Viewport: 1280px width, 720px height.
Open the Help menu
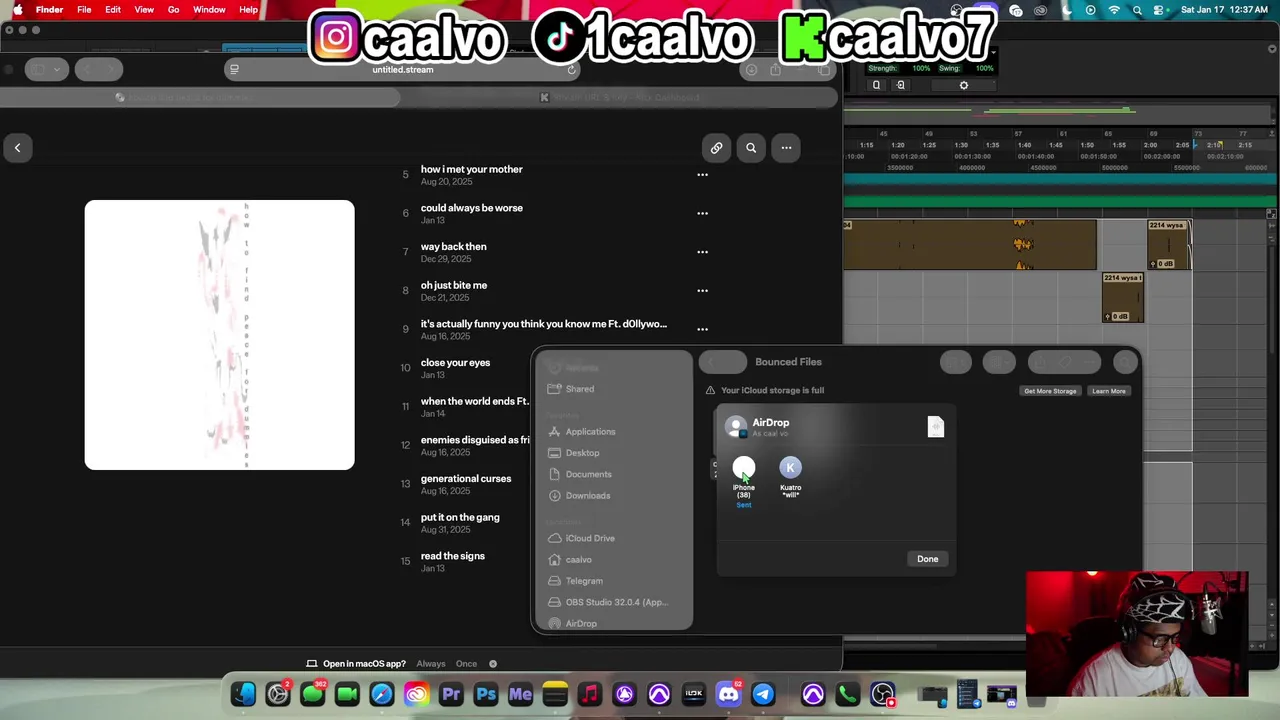coord(248,10)
